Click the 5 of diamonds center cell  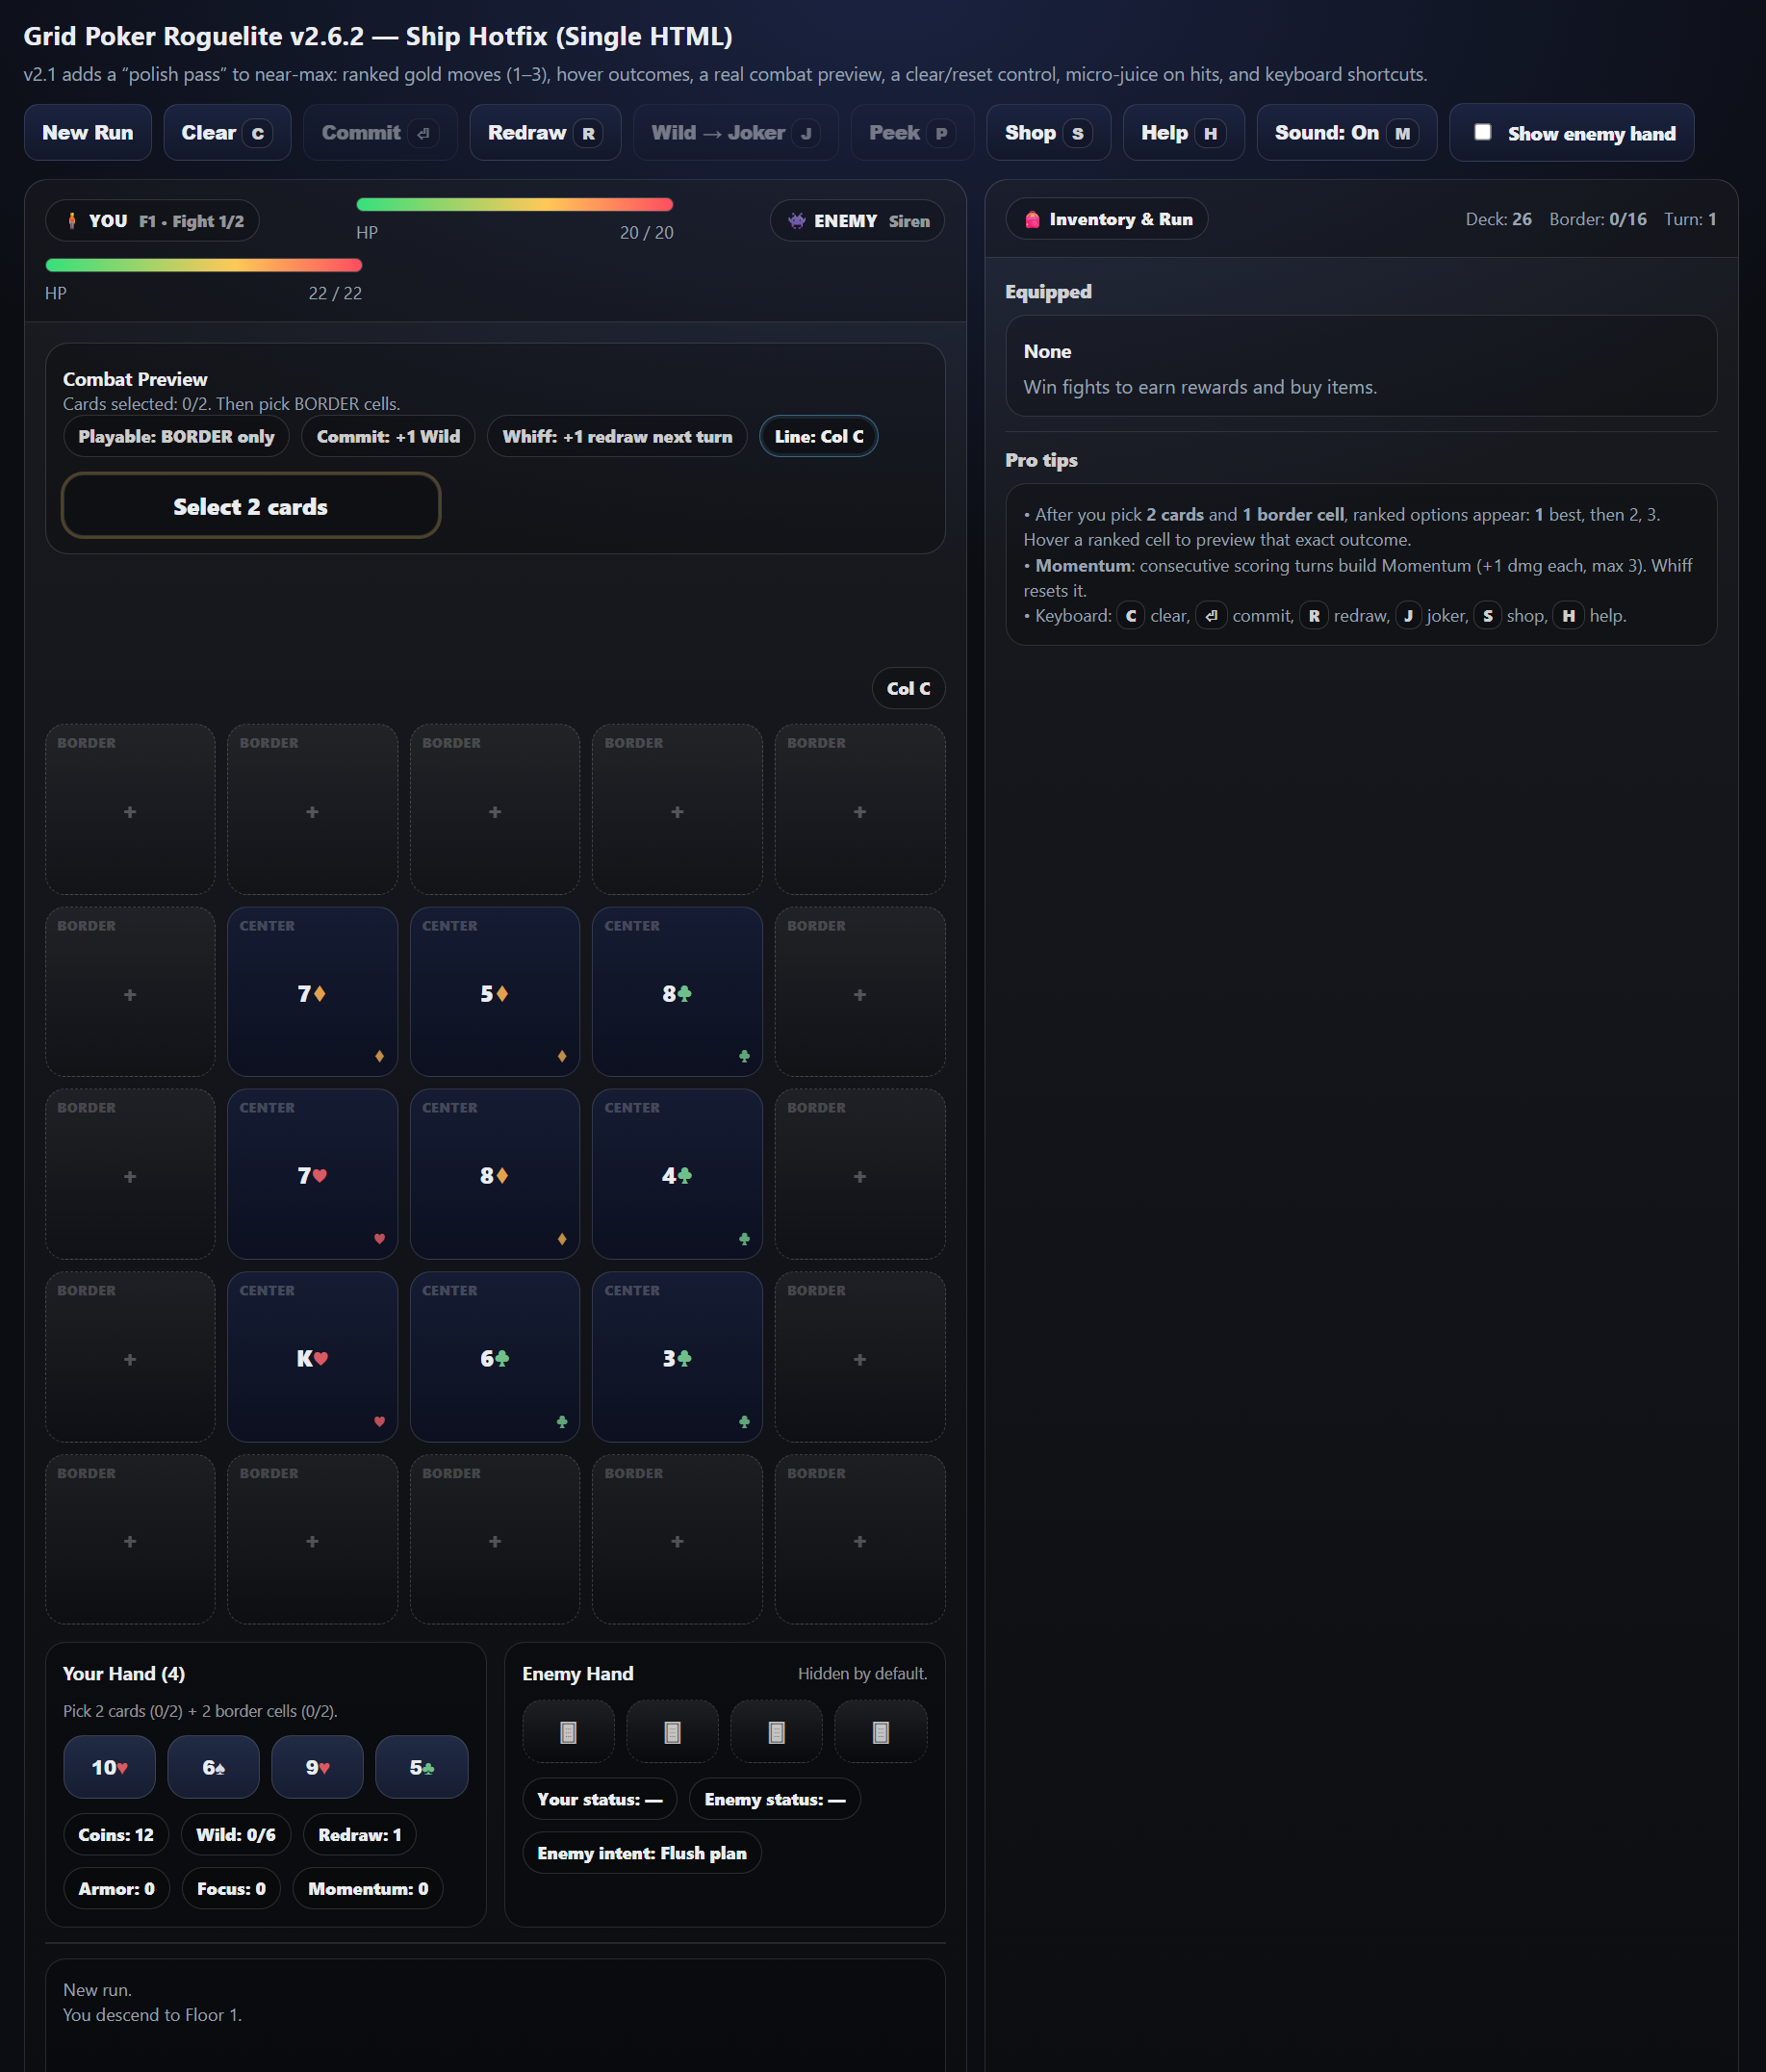[x=495, y=992]
